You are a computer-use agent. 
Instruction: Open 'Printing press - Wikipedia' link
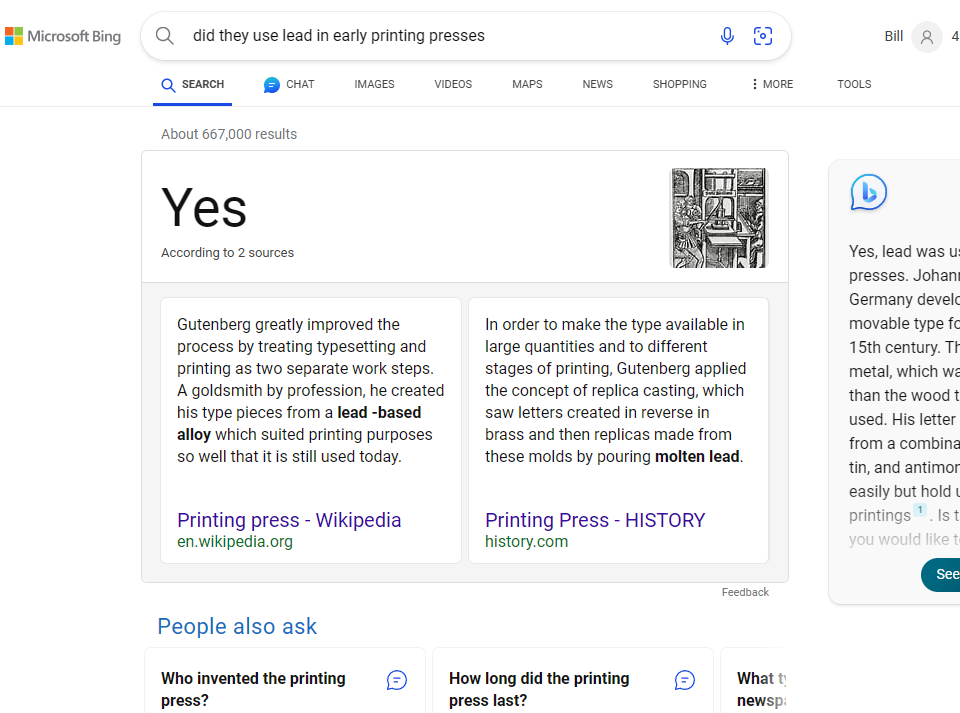pyautogui.click(x=289, y=520)
